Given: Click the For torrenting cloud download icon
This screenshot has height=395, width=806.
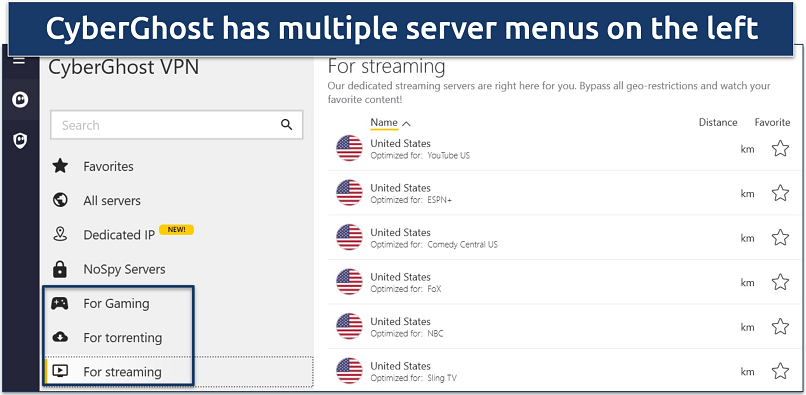Looking at the screenshot, I should tap(60, 337).
